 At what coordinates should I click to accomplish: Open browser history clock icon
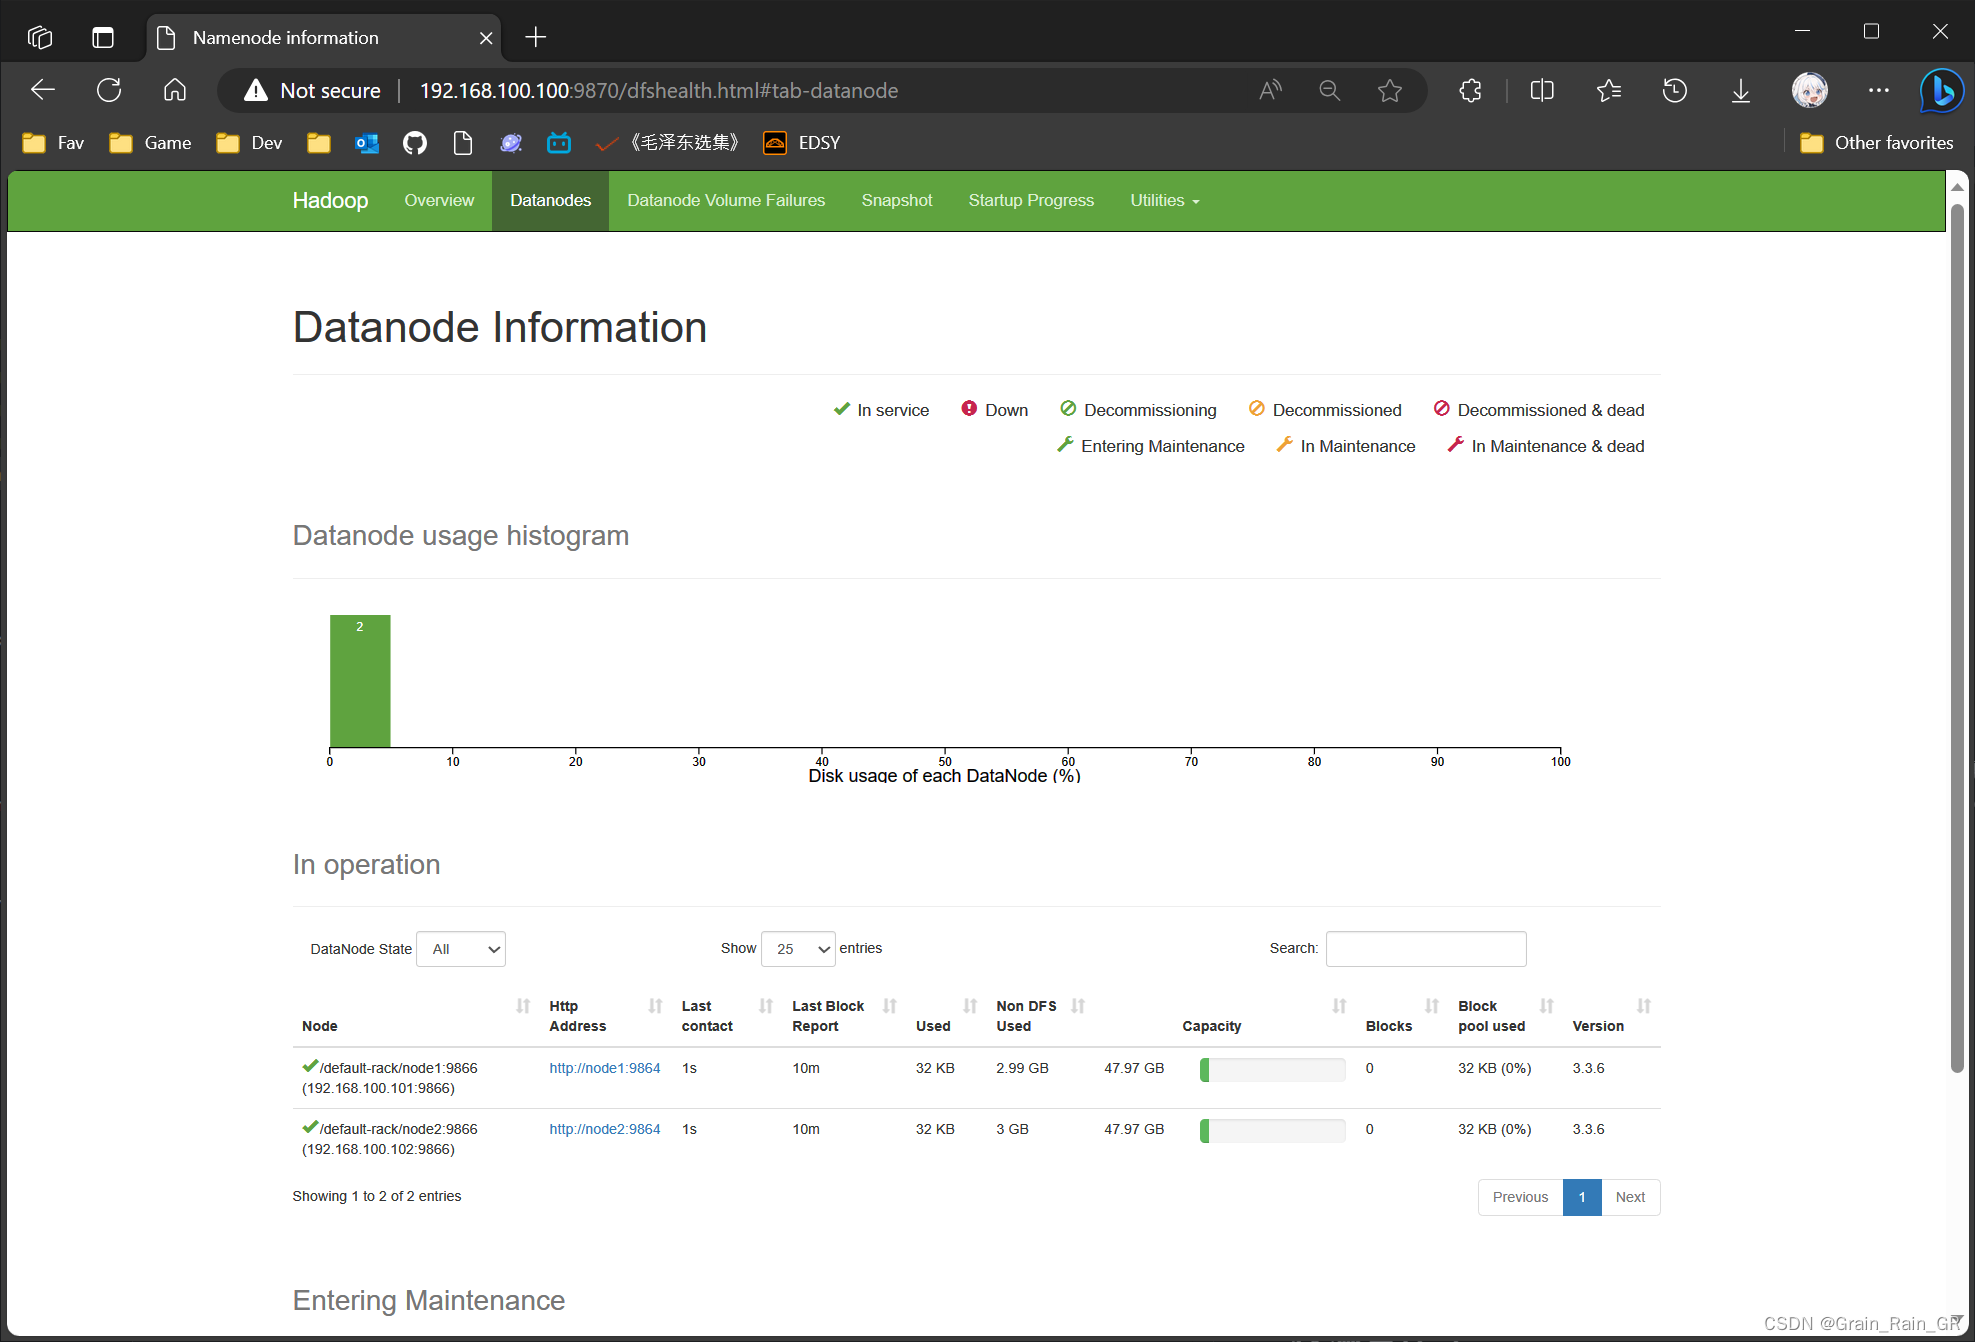tap(1674, 90)
